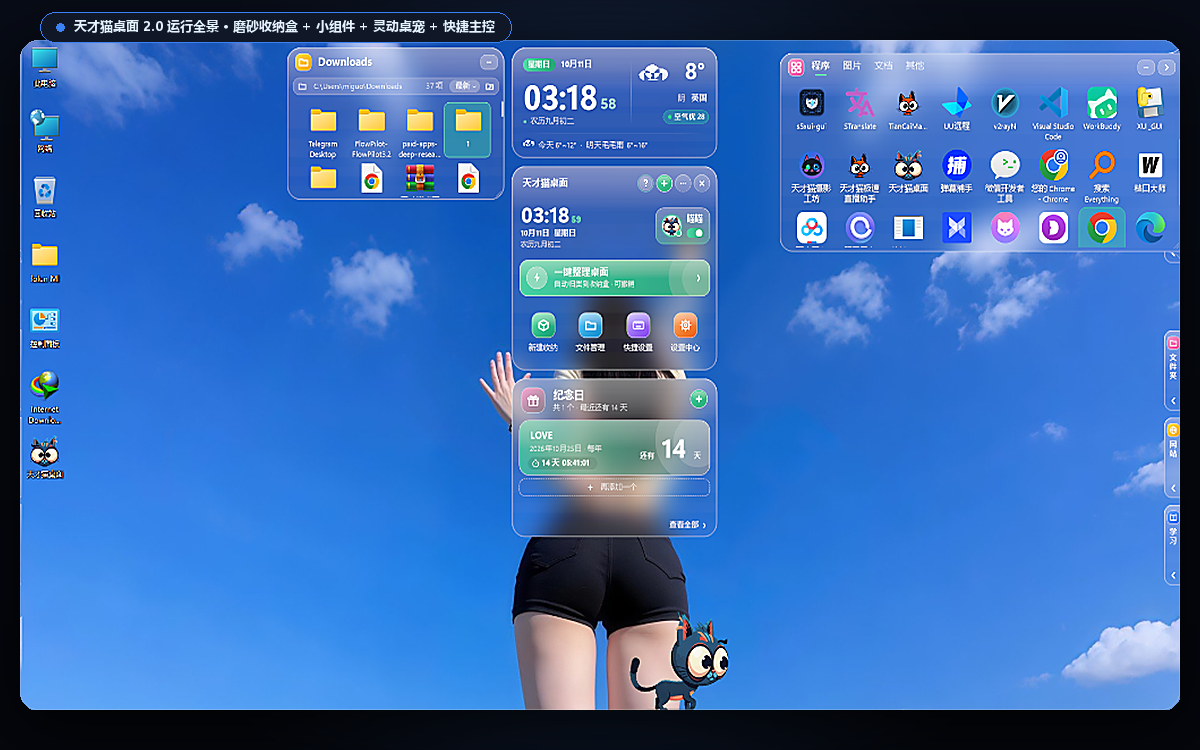Click the 空气优 28 air quality badge
This screenshot has width=1200, height=750.
(x=687, y=117)
